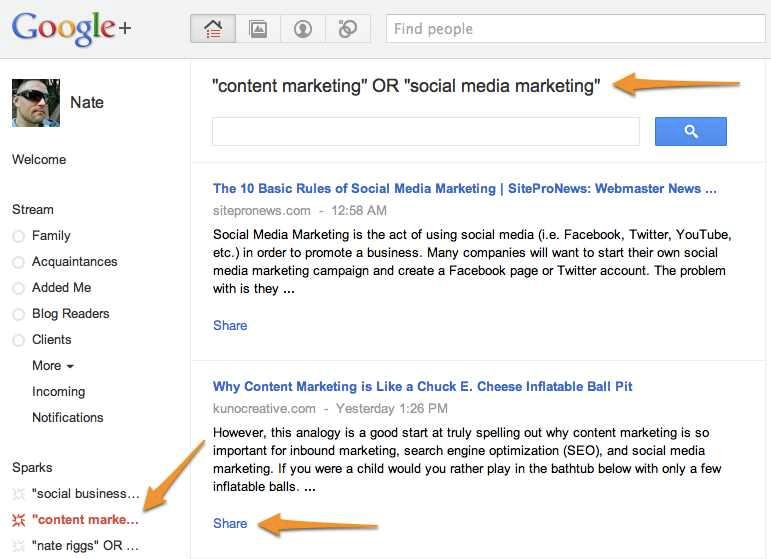The width and height of the screenshot is (771, 559).
Task: Open the Photos icon in top bar
Action: [x=258, y=29]
